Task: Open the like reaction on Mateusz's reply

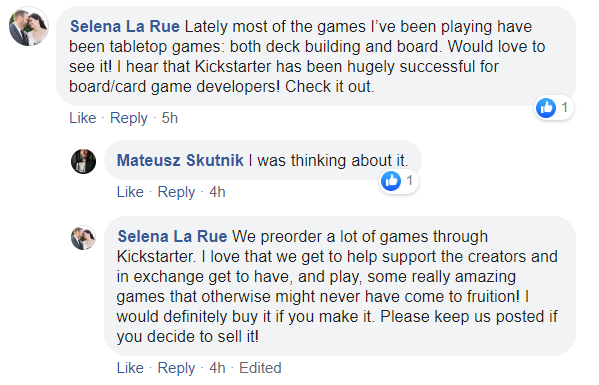Action: [391, 181]
